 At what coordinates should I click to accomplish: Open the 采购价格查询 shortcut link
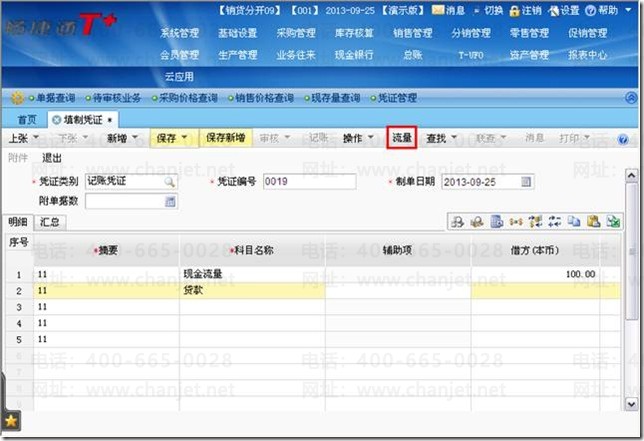[x=188, y=98]
